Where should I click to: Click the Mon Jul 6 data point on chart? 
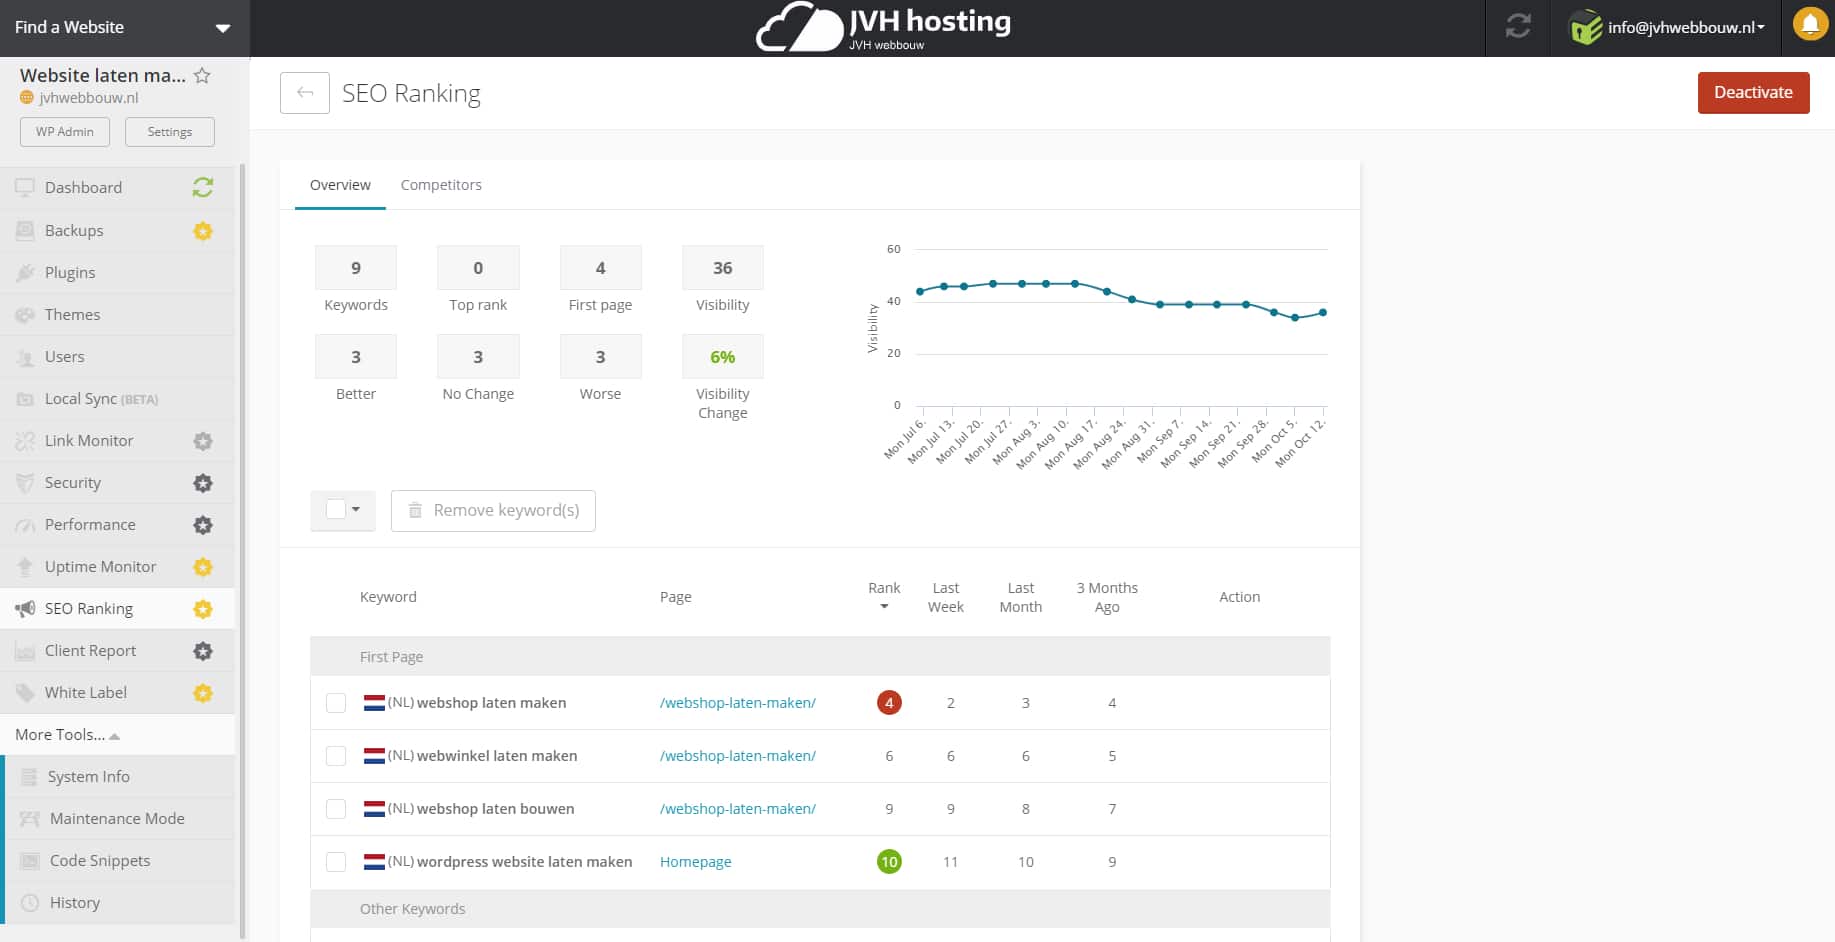[920, 292]
